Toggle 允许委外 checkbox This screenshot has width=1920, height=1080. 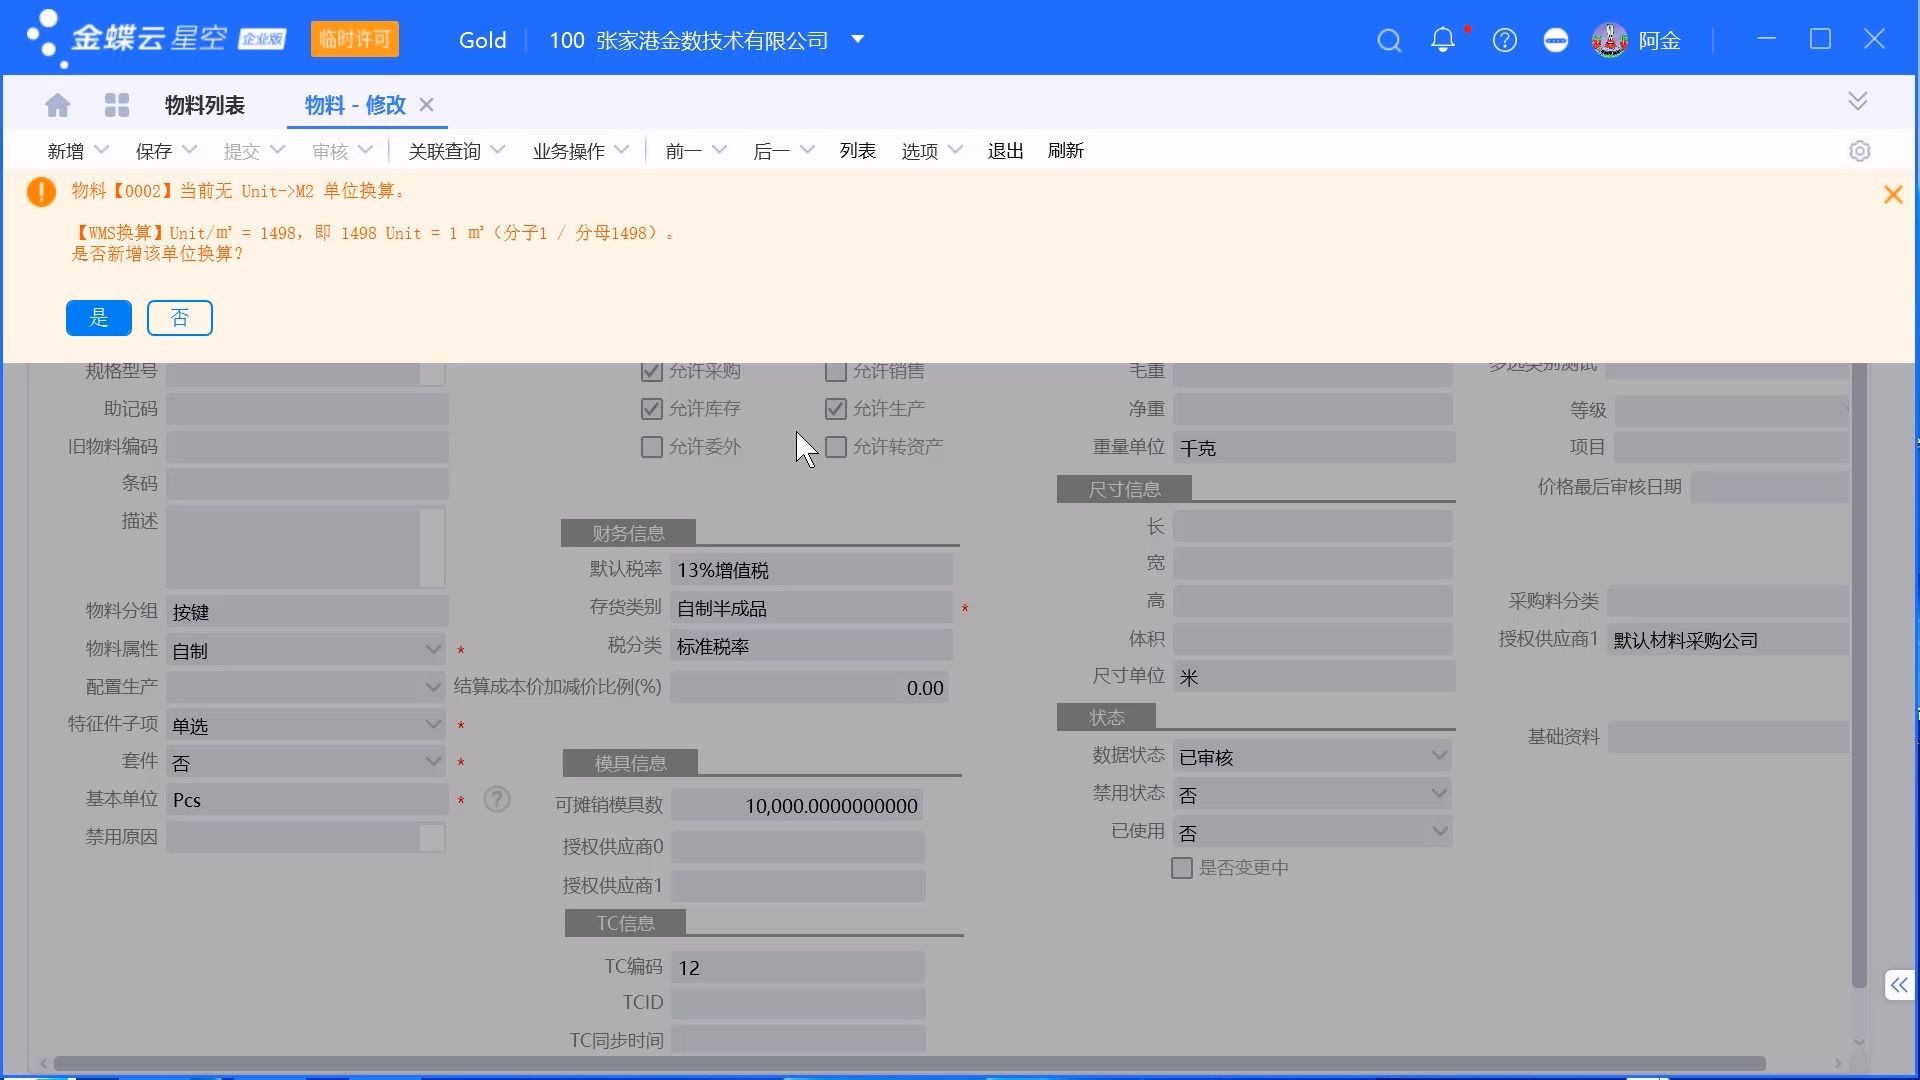click(652, 447)
